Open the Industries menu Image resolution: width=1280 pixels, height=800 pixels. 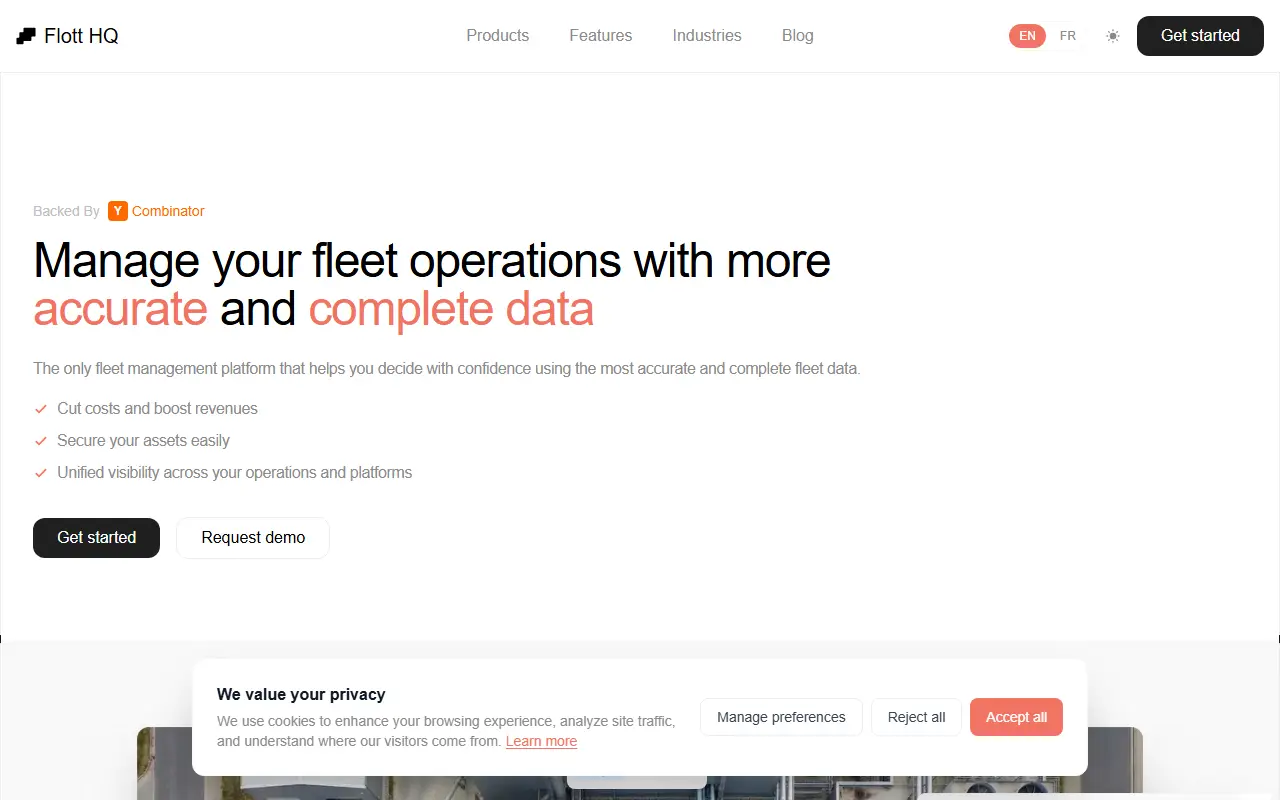[x=707, y=36]
